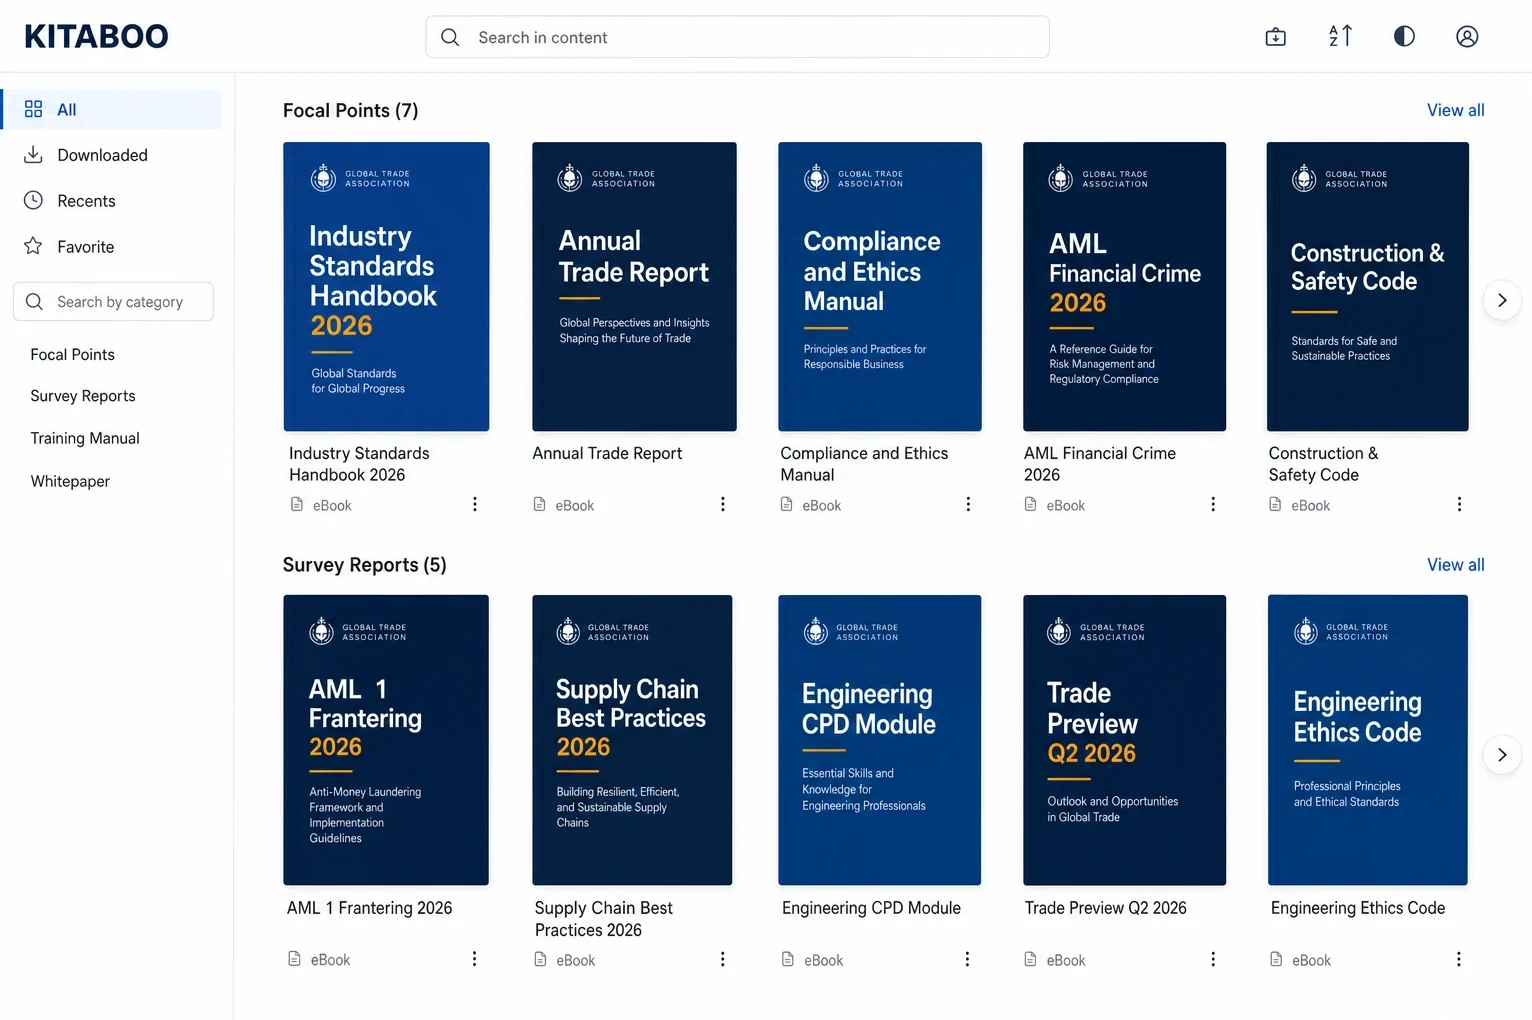Open Engineering Ethics Code cover
The width and height of the screenshot is (1532, 1020).
tap(1367, 740)
